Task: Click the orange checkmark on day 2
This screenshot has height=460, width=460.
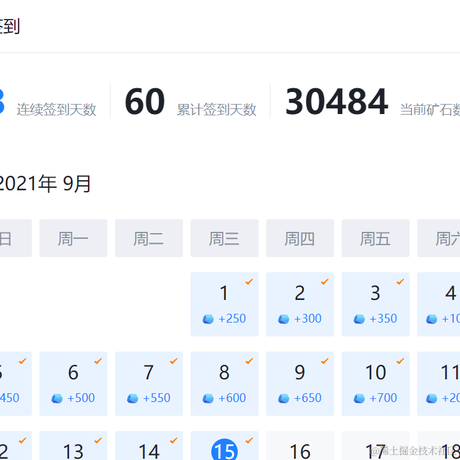Action: click(325, 282)
